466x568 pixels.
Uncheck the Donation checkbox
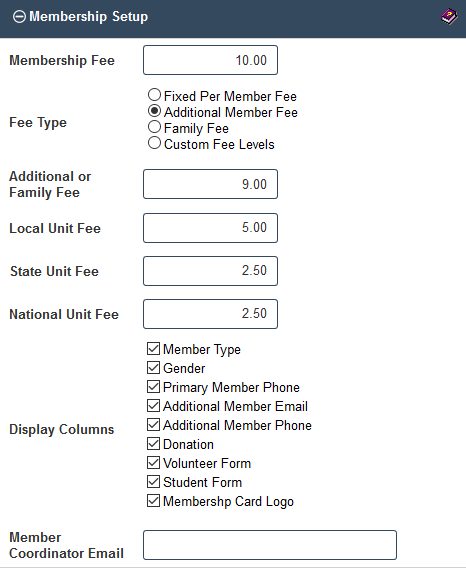154,443
